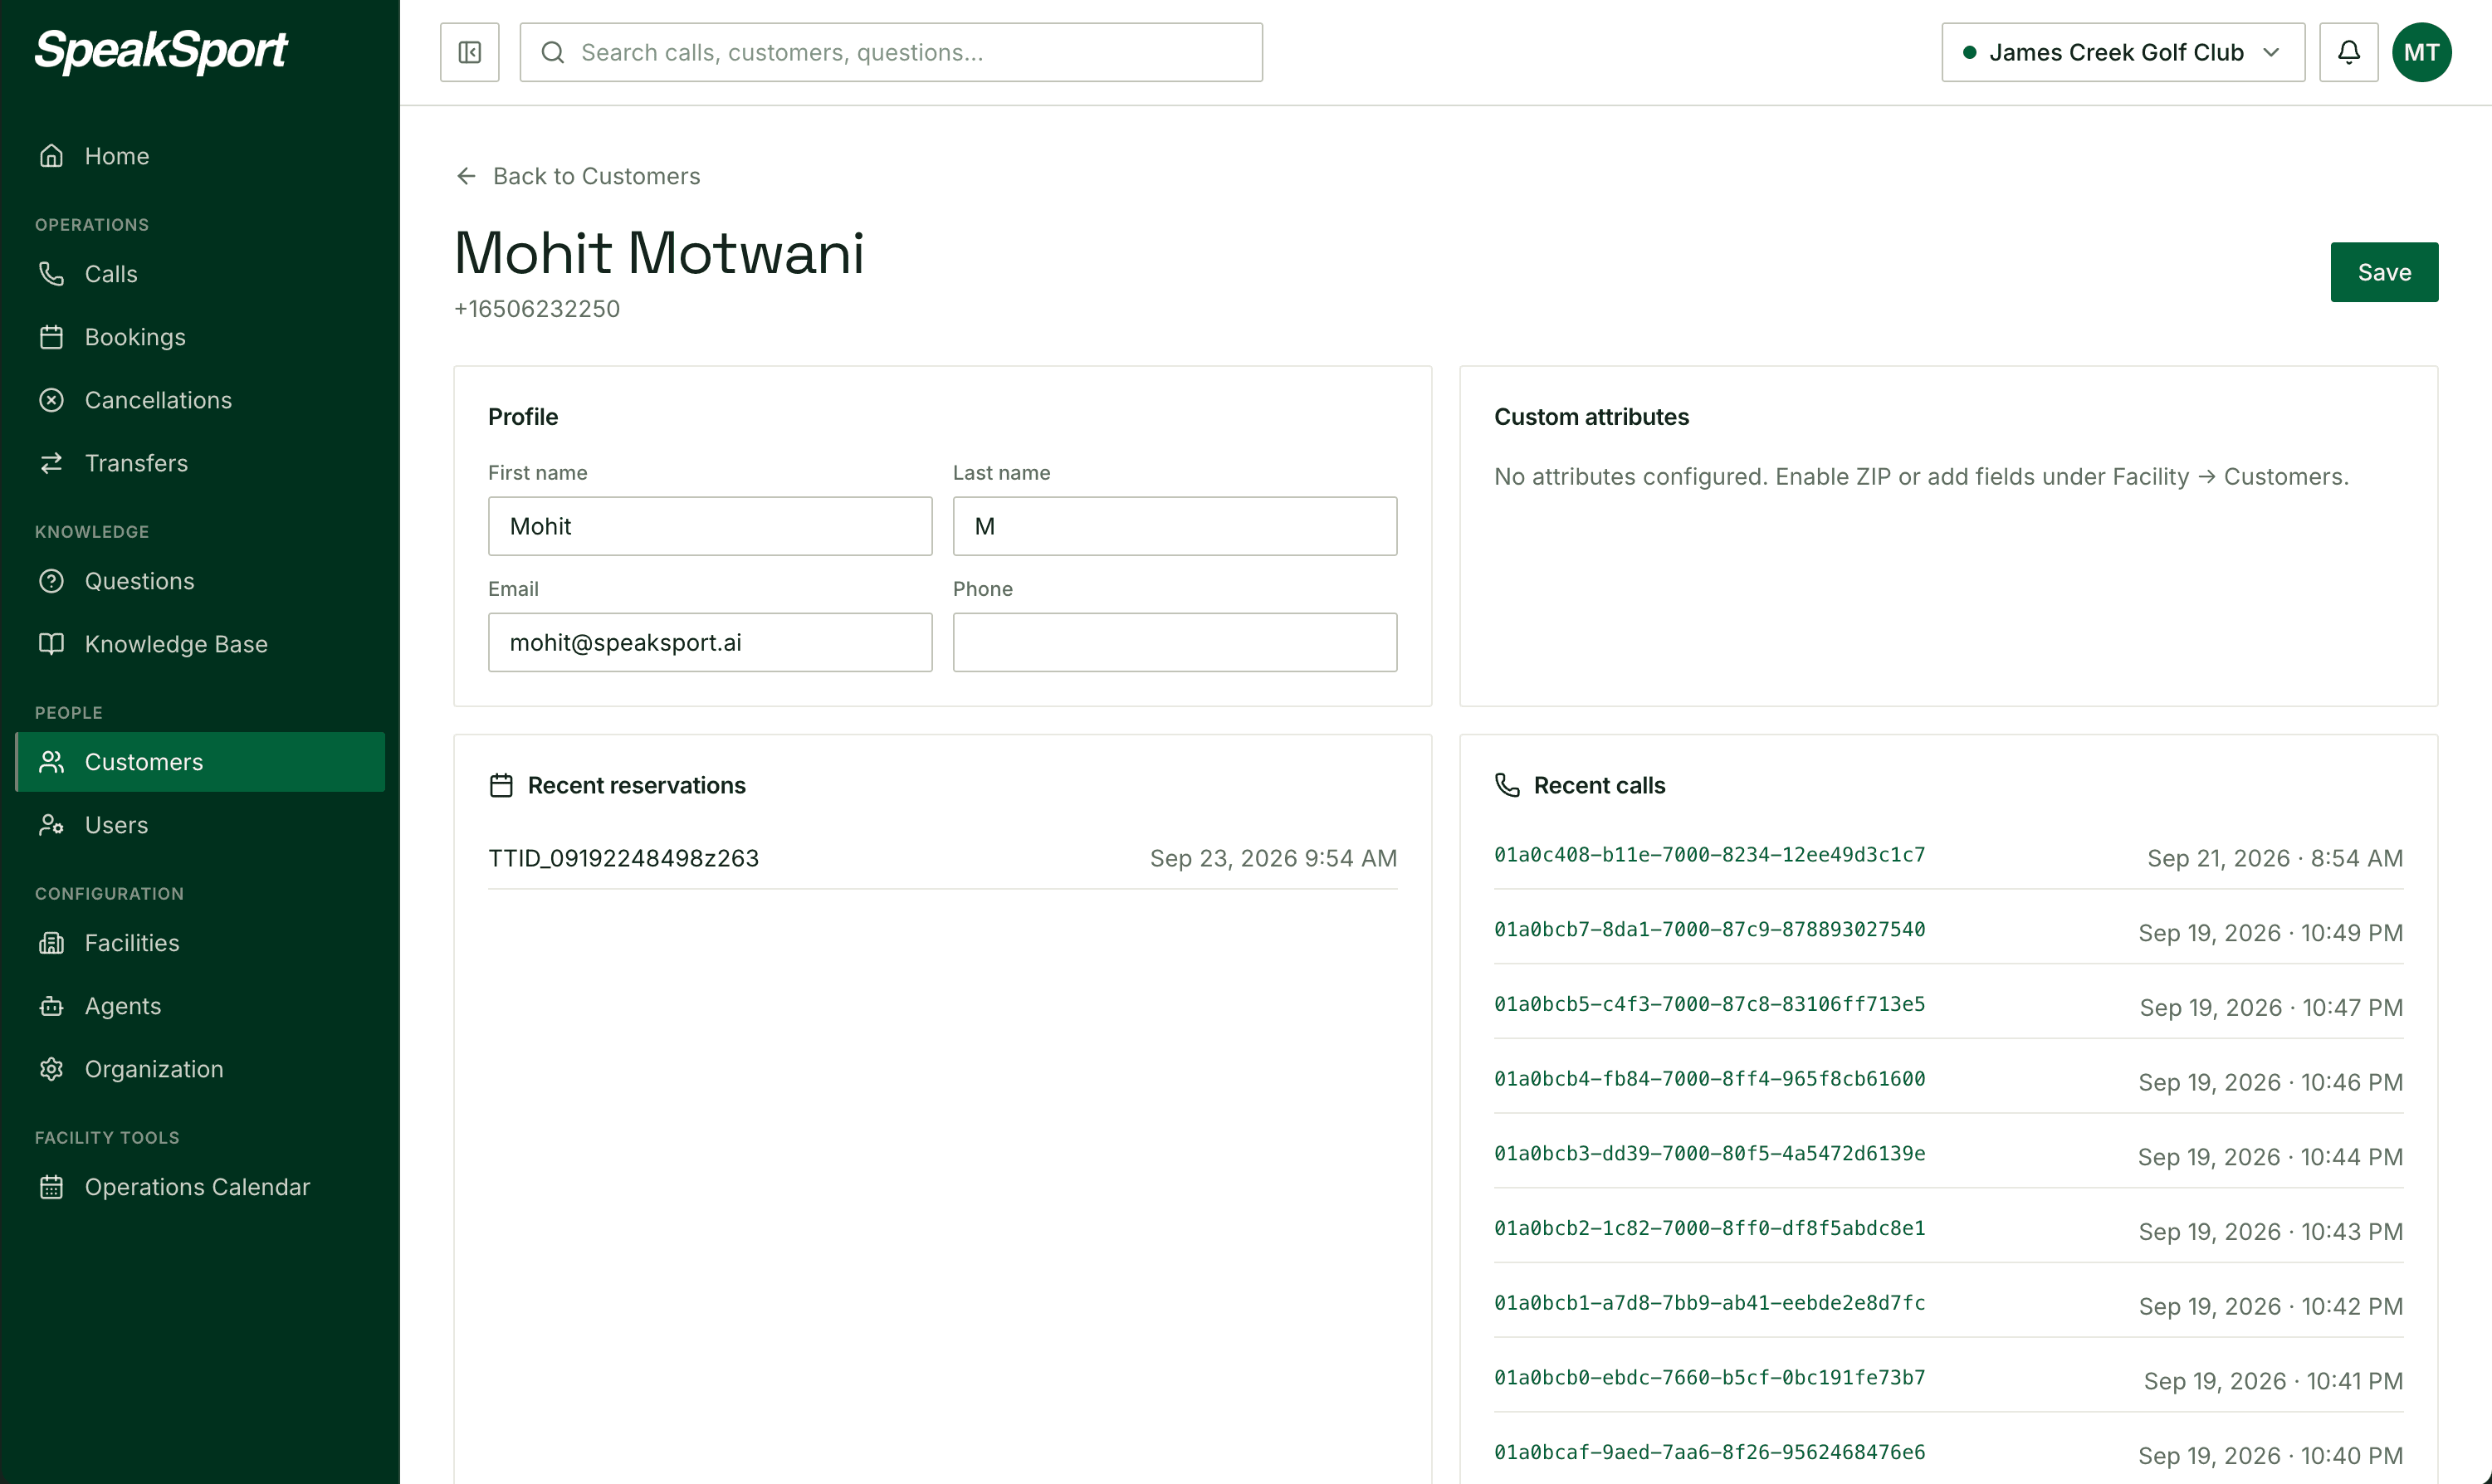Click the Facilities building icon
2492x1484 pixels.
(x=51, y=943)
